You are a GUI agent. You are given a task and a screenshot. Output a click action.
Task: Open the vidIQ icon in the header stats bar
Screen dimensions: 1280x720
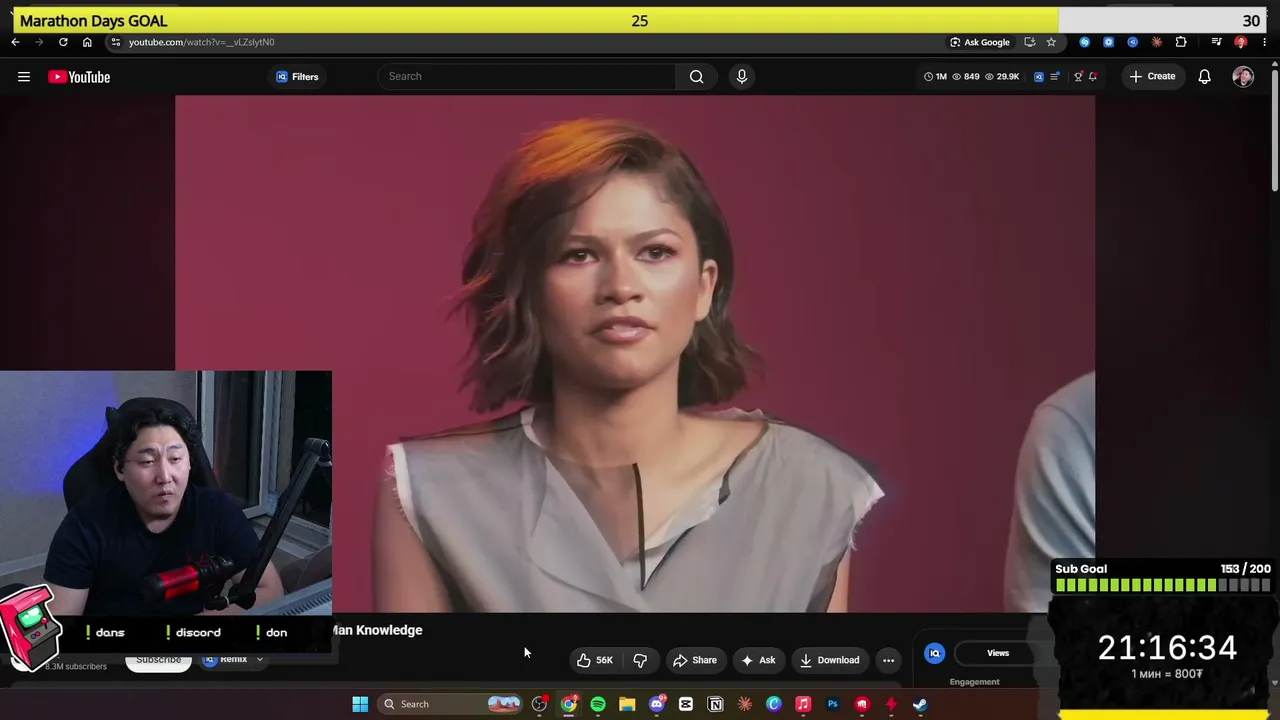click(x=1038, y=76)
